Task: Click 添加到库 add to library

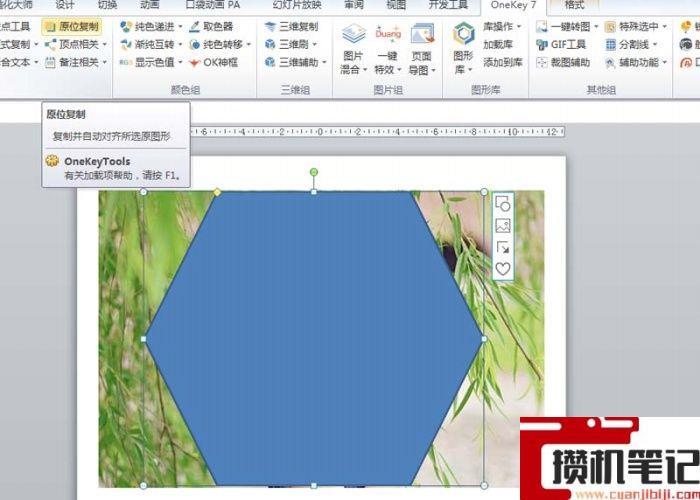Action: click(x=503, y=62)
